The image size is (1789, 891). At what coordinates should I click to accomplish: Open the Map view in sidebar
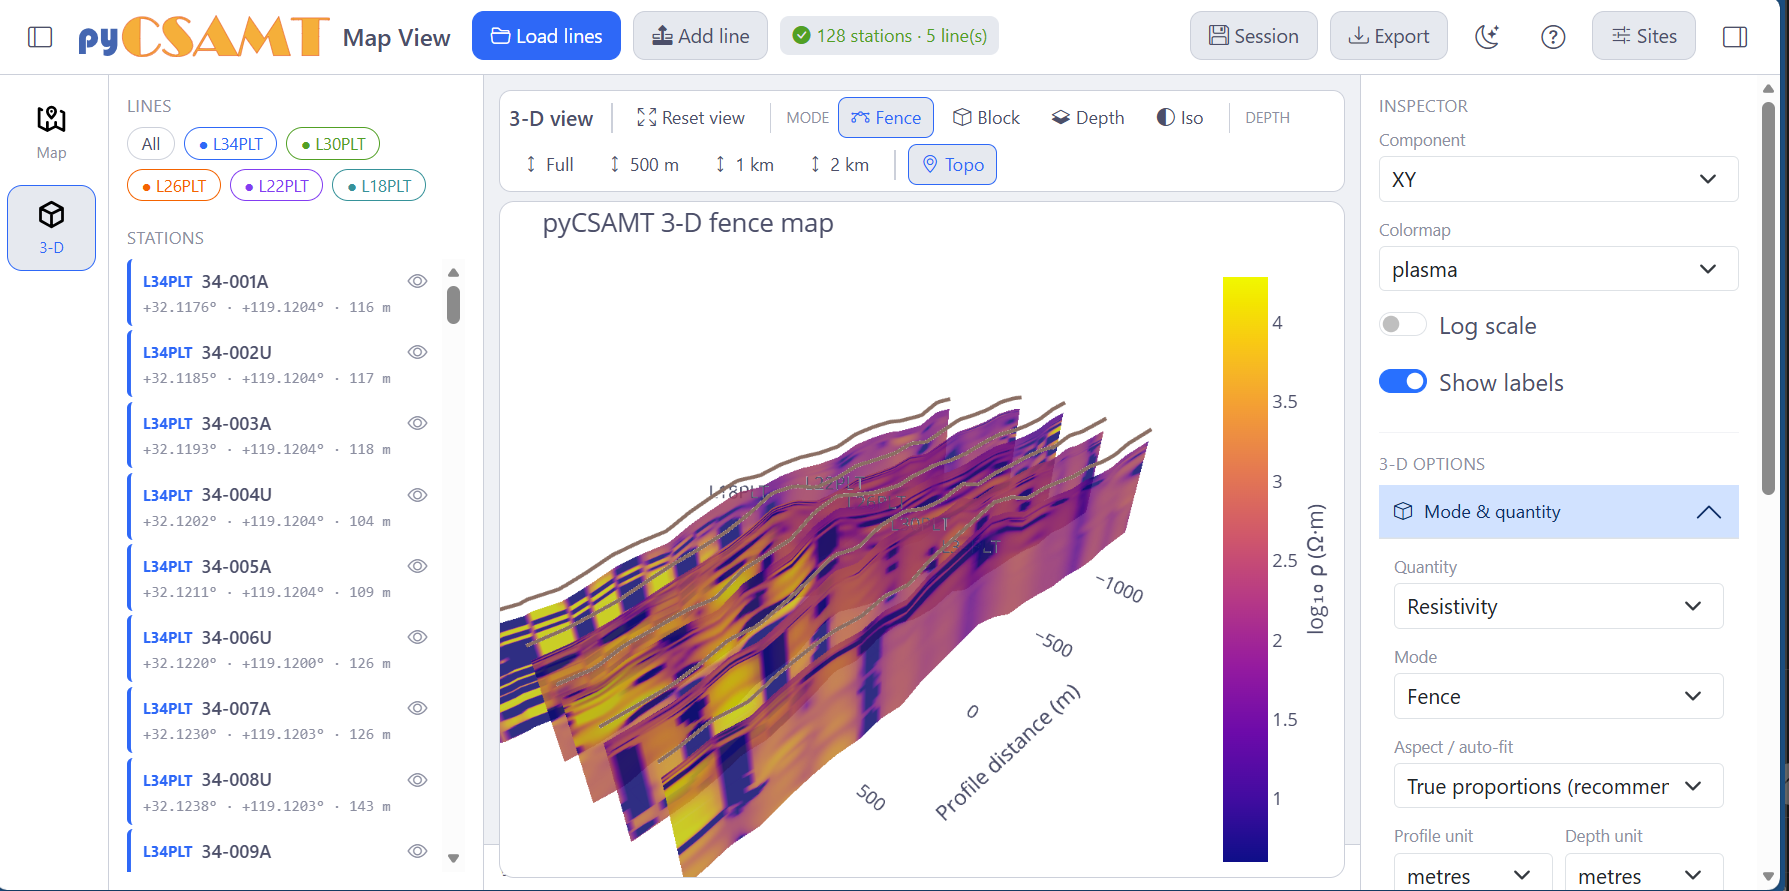[52, 132]
